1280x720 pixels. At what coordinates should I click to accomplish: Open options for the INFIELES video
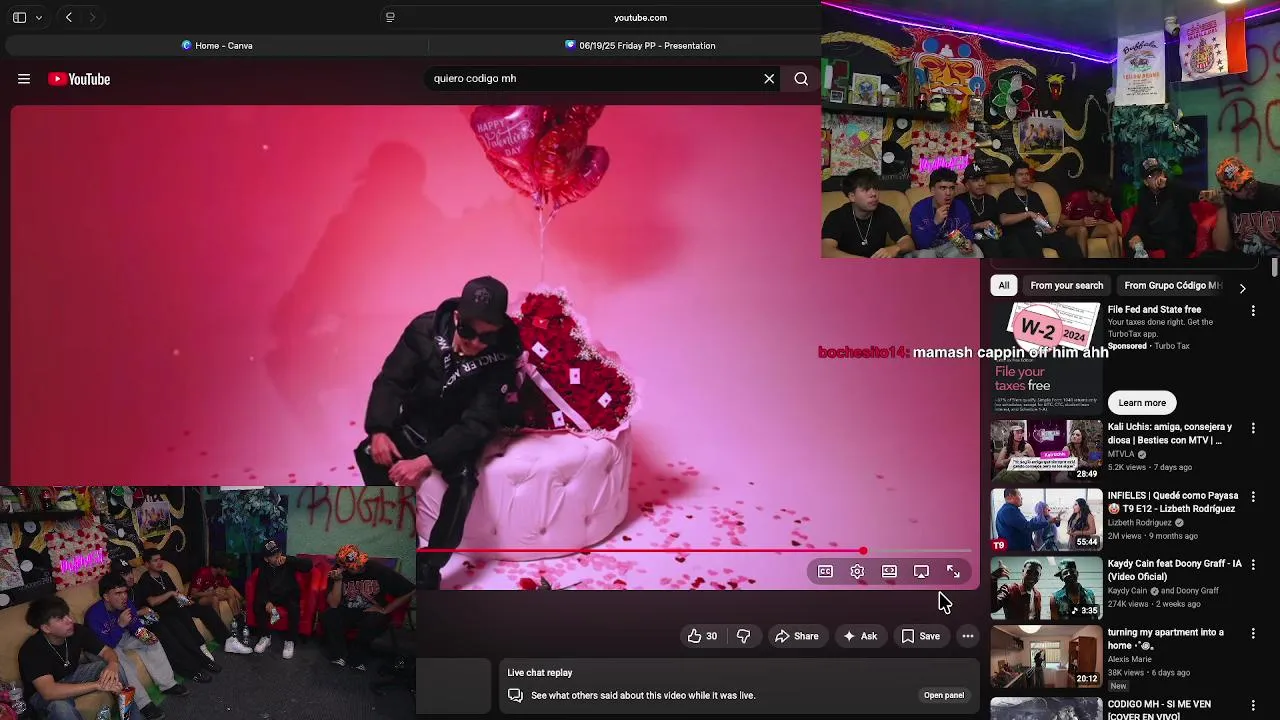[x=1253, y=497]
